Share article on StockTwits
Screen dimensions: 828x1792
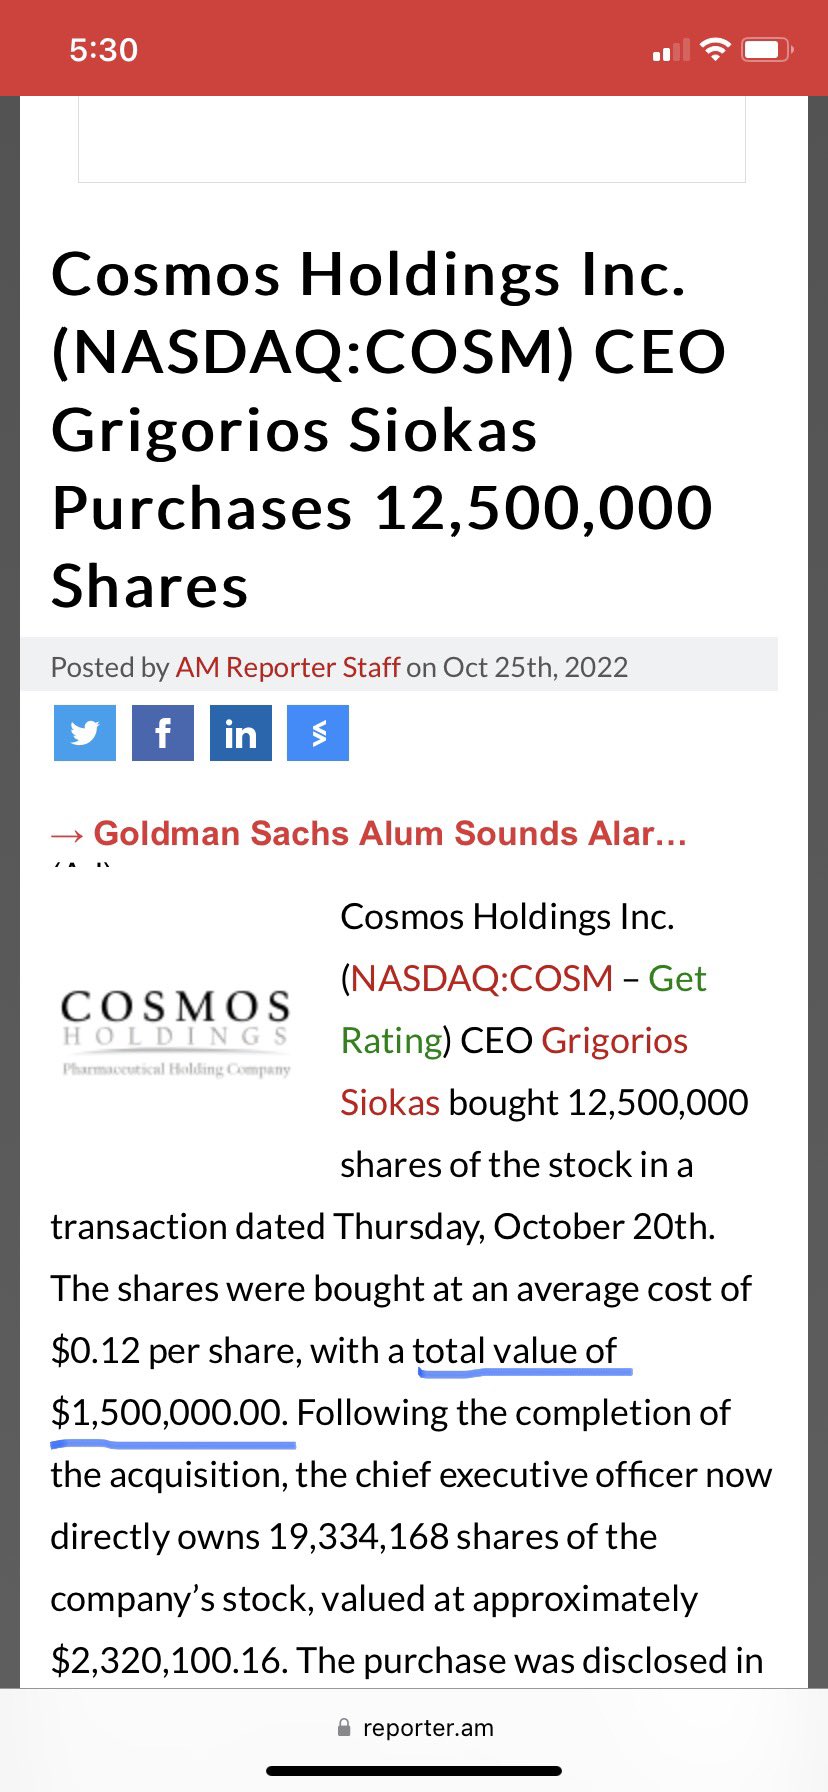[x=318, y=733]
